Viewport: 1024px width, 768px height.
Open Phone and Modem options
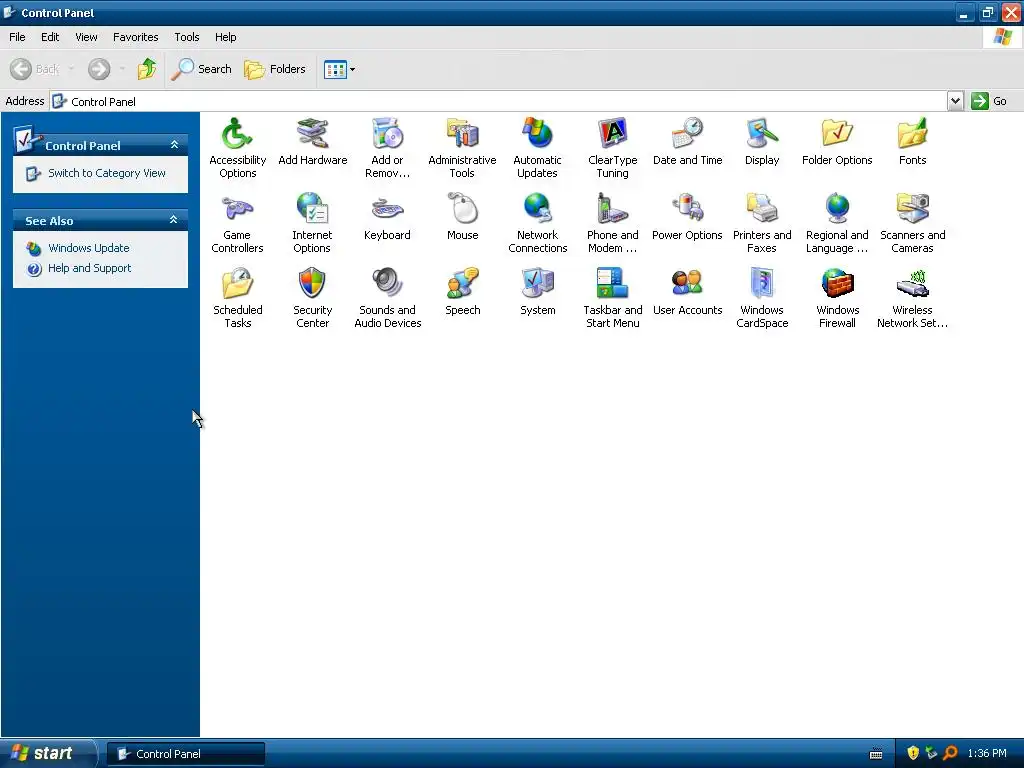click(x=612, y=223)
